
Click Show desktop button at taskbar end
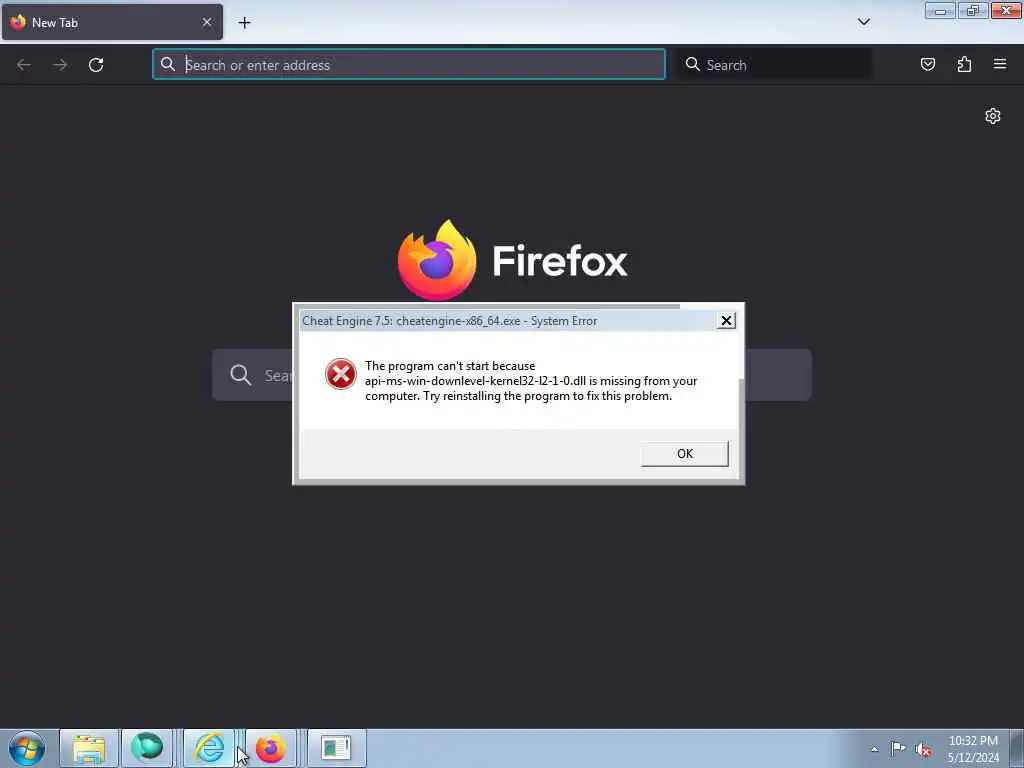[1017, 748]
